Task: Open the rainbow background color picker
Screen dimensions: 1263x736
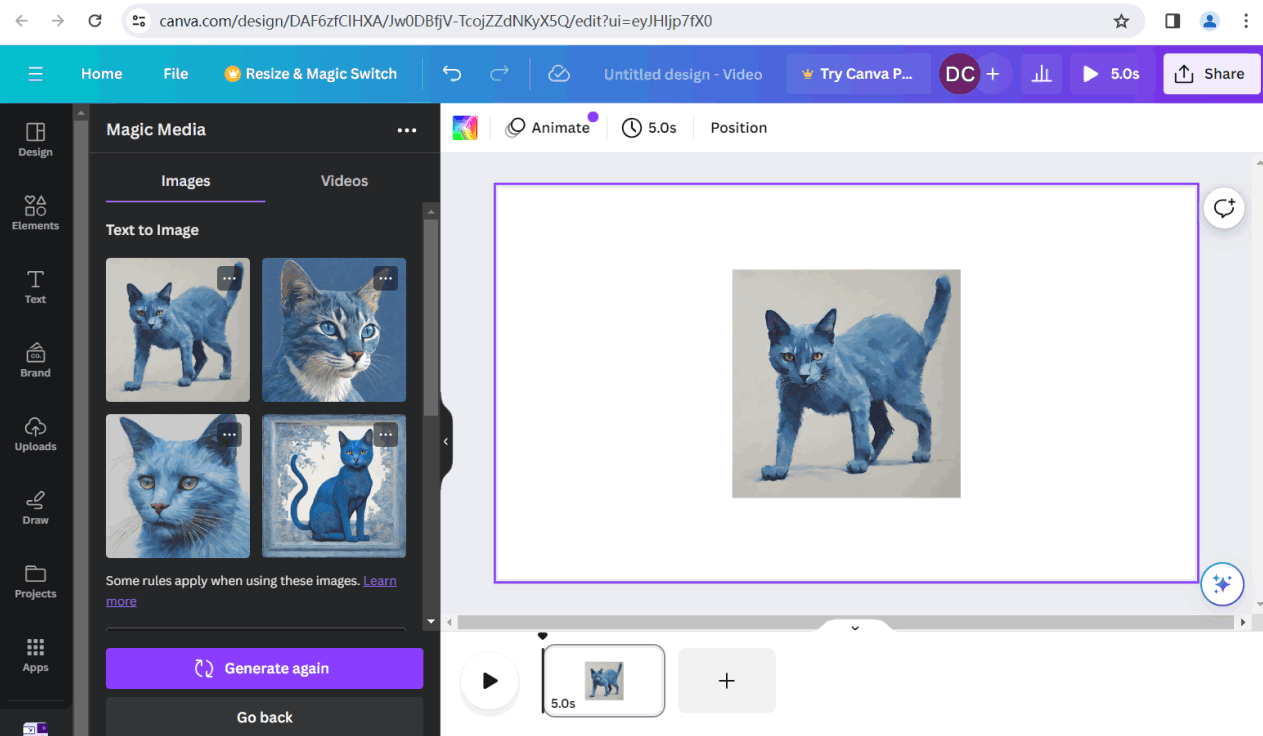Action: click(x=465, y=128)
